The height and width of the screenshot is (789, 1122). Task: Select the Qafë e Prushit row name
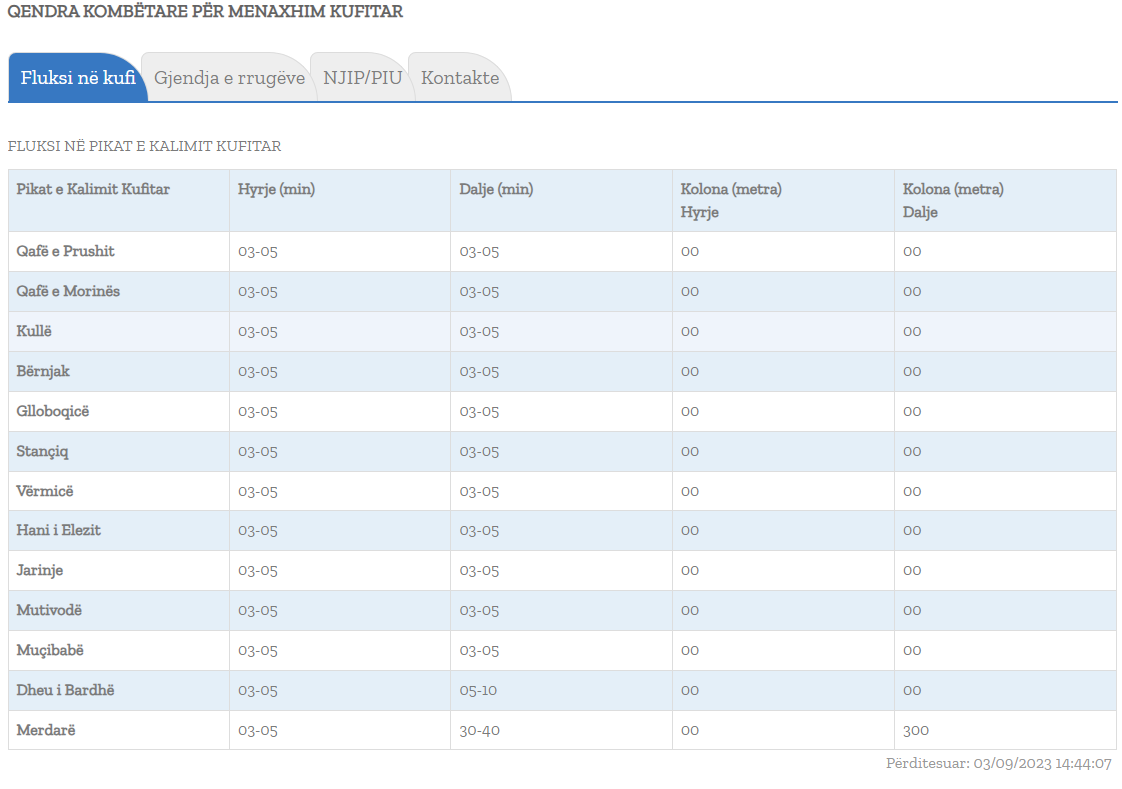click(66, 251)
